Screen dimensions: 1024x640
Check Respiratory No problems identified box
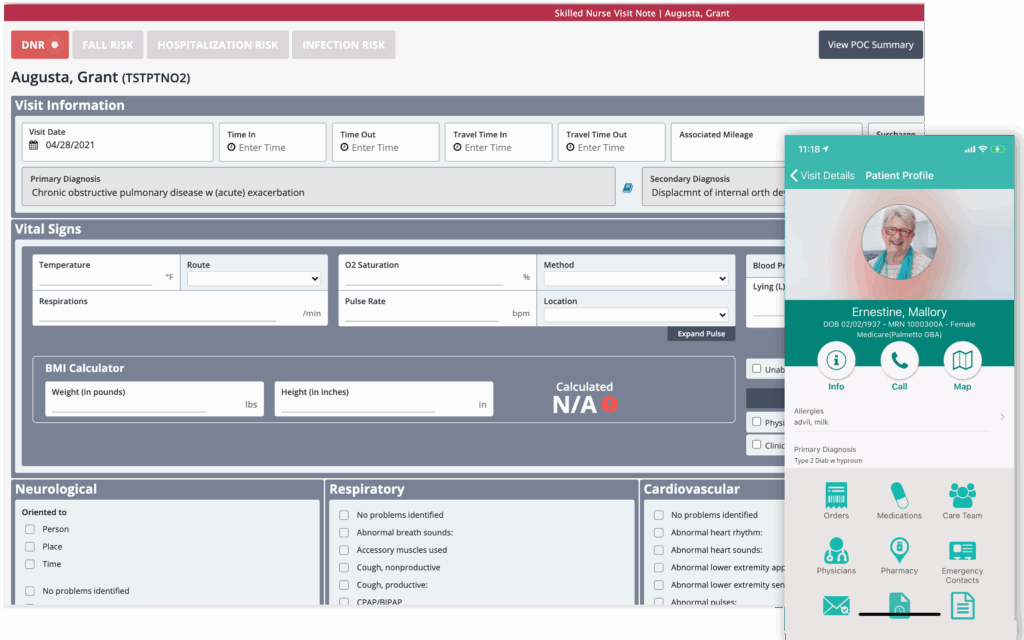pyautogui.click(x=345, y=515)
